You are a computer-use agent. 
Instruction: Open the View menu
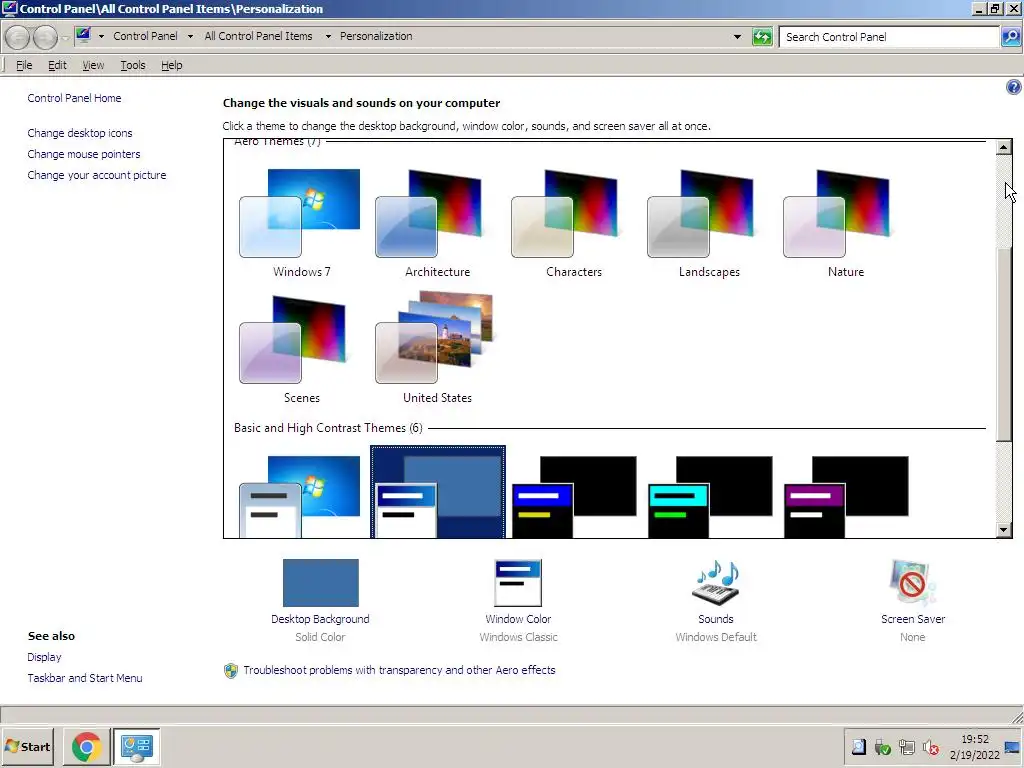point(93,65)
